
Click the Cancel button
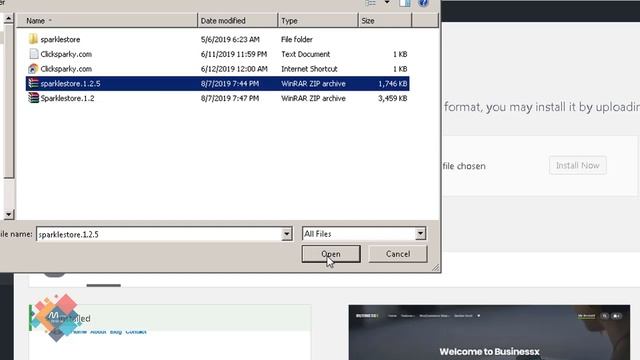[398, 254]
